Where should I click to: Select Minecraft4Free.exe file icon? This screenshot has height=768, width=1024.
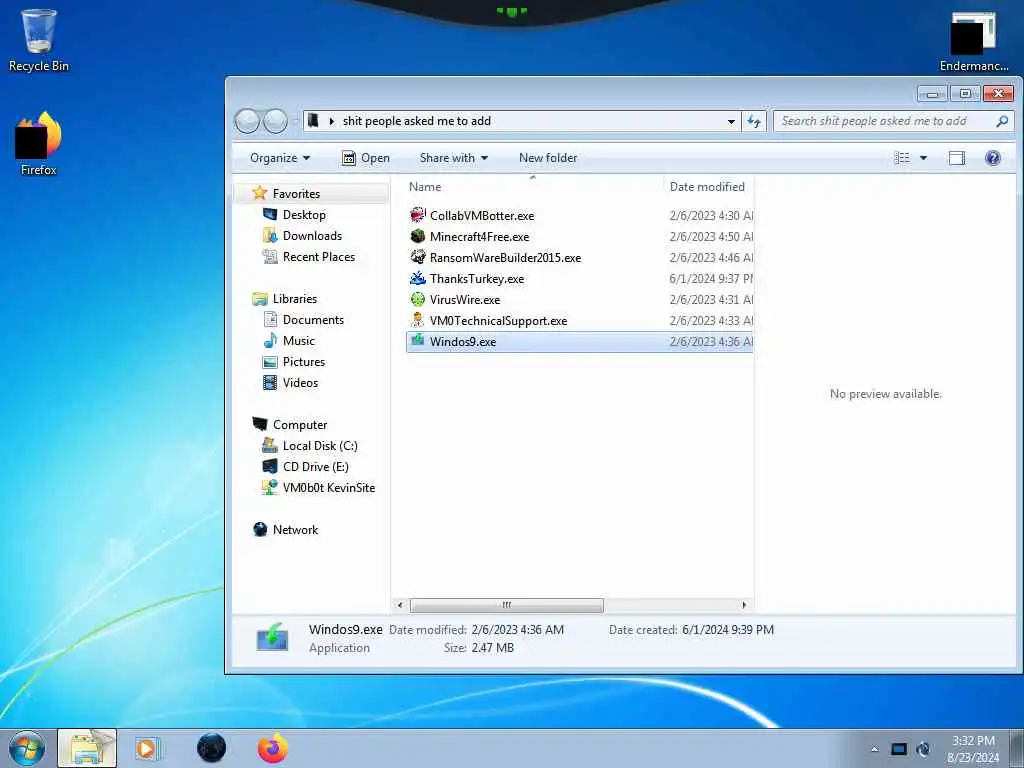point(417,236)
